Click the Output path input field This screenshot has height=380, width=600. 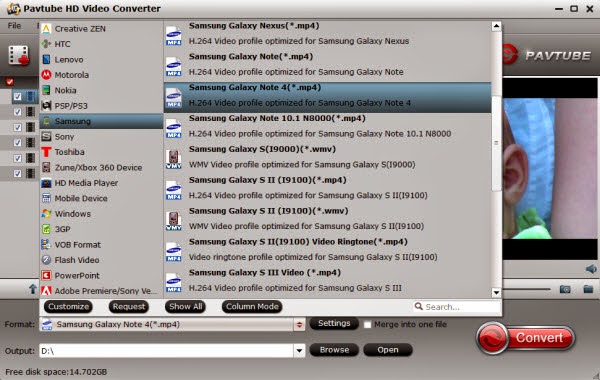166,351
